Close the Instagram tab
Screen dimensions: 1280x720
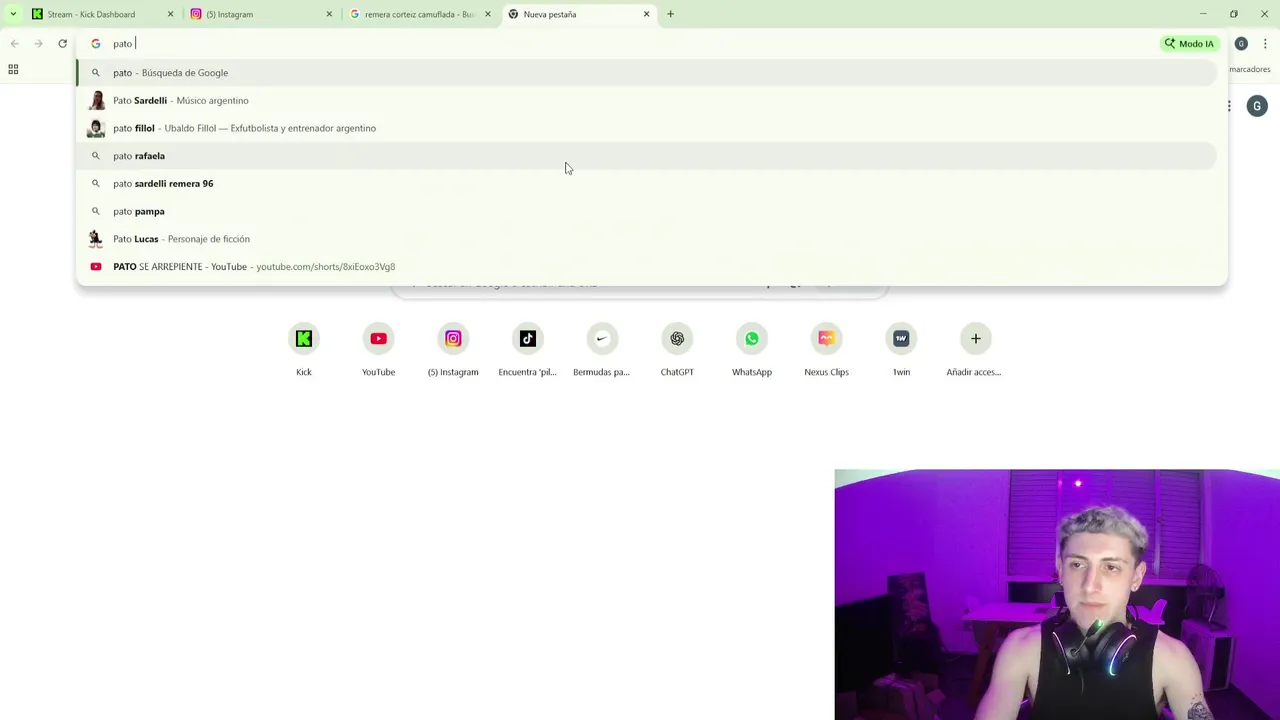tap(329, 14)
